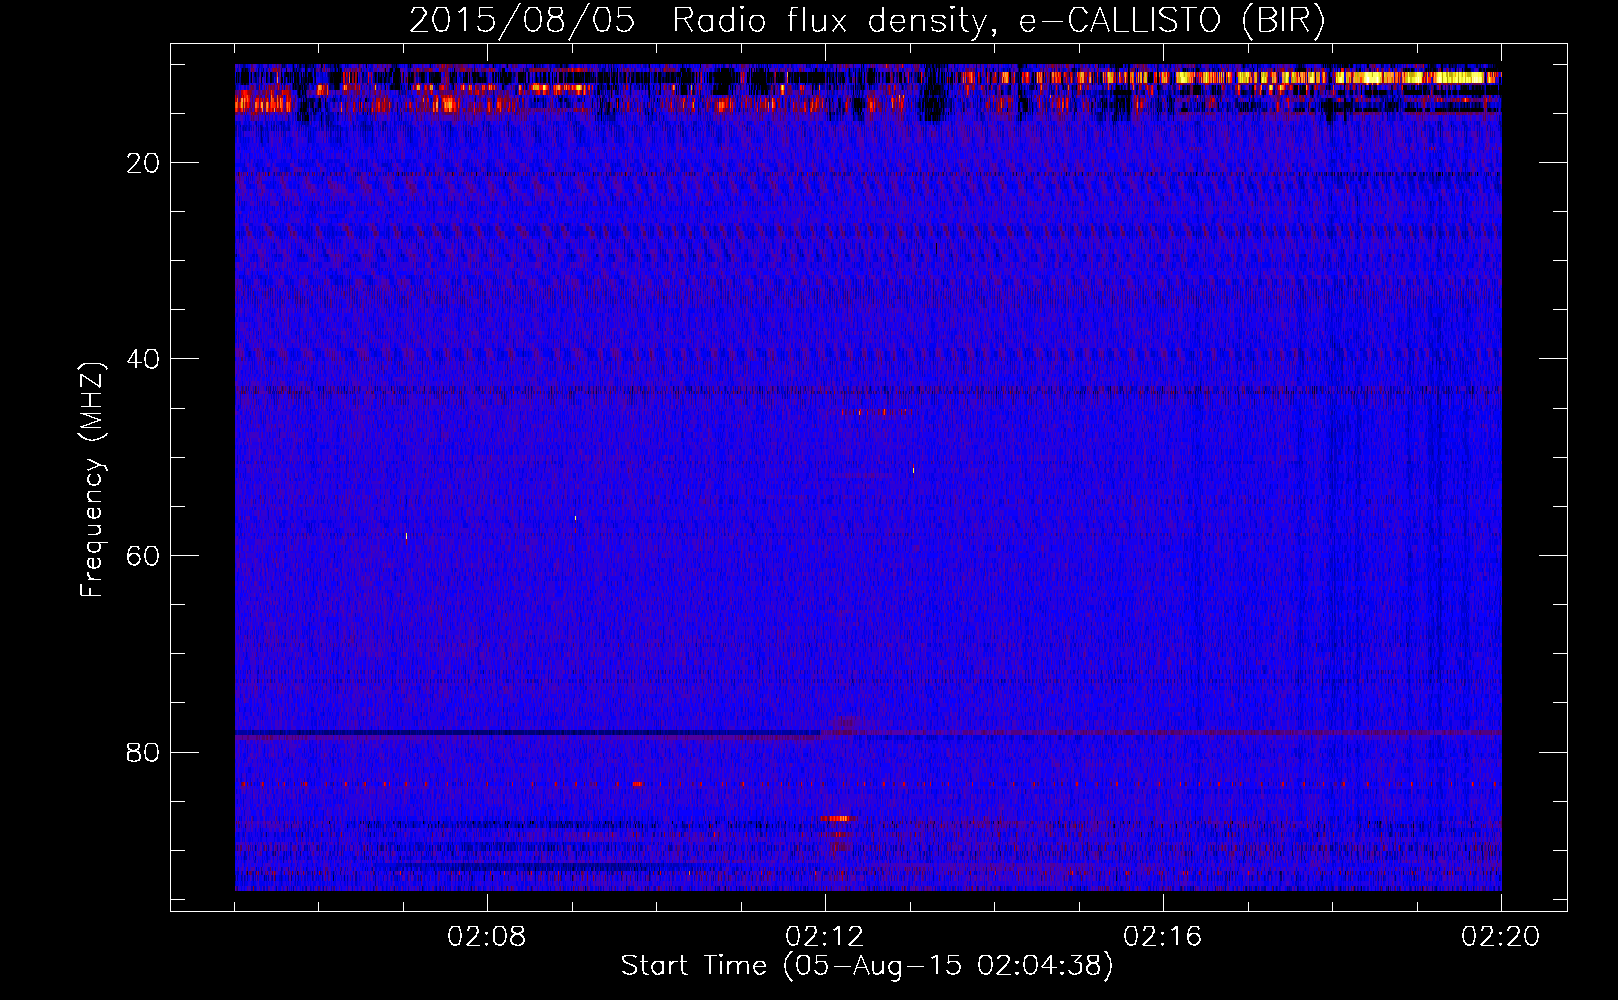The width and height of the screenshot is (1618, 1000).
Task: Select the 02:20 time axis label
Action: click(x=1500, y=937)
